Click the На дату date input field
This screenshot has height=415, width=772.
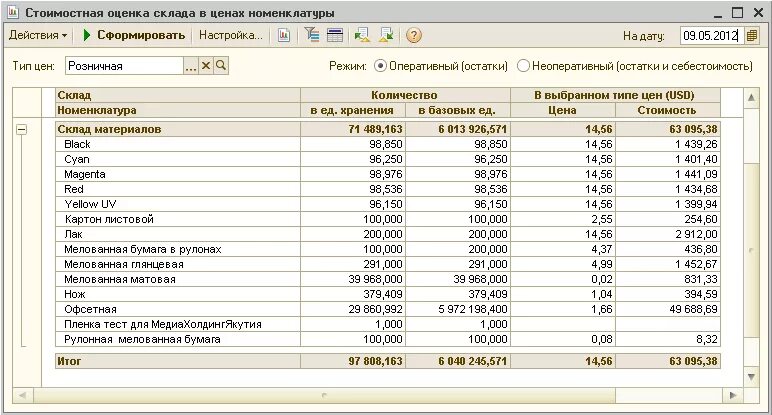click(x=712, y=35)
